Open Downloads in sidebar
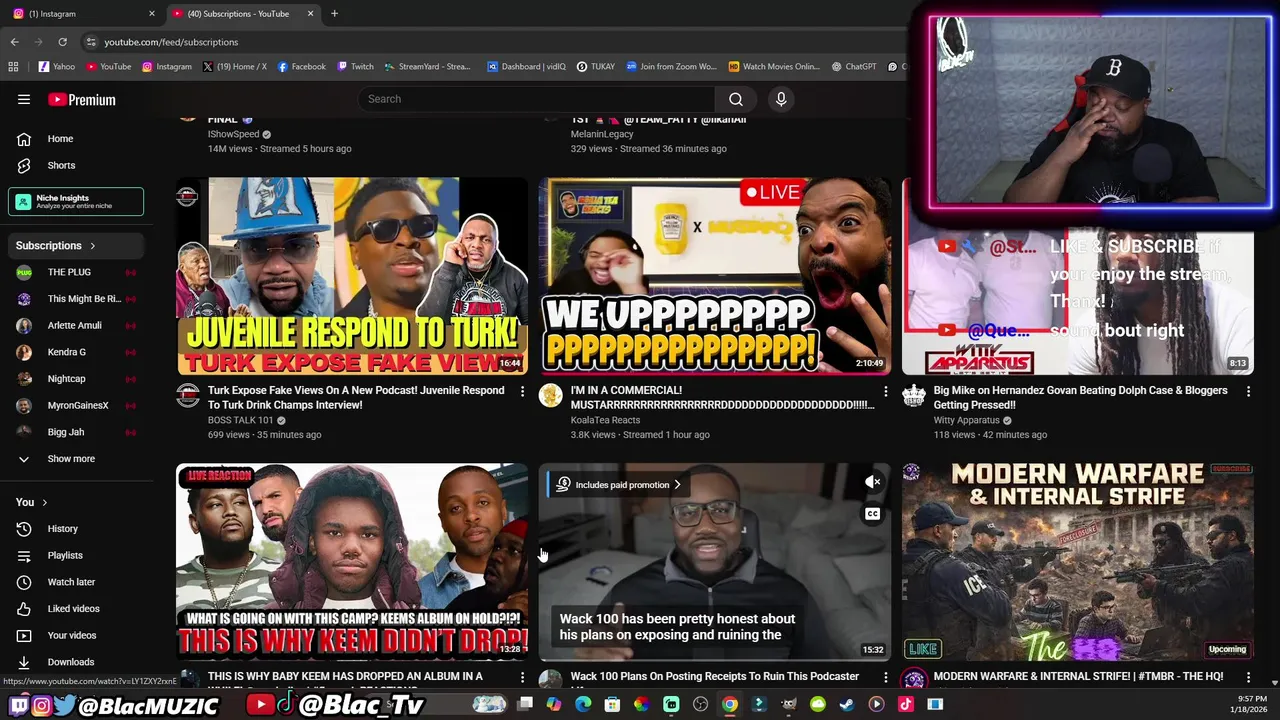This screenshot has height=720, width=1280. coord(76,662)
